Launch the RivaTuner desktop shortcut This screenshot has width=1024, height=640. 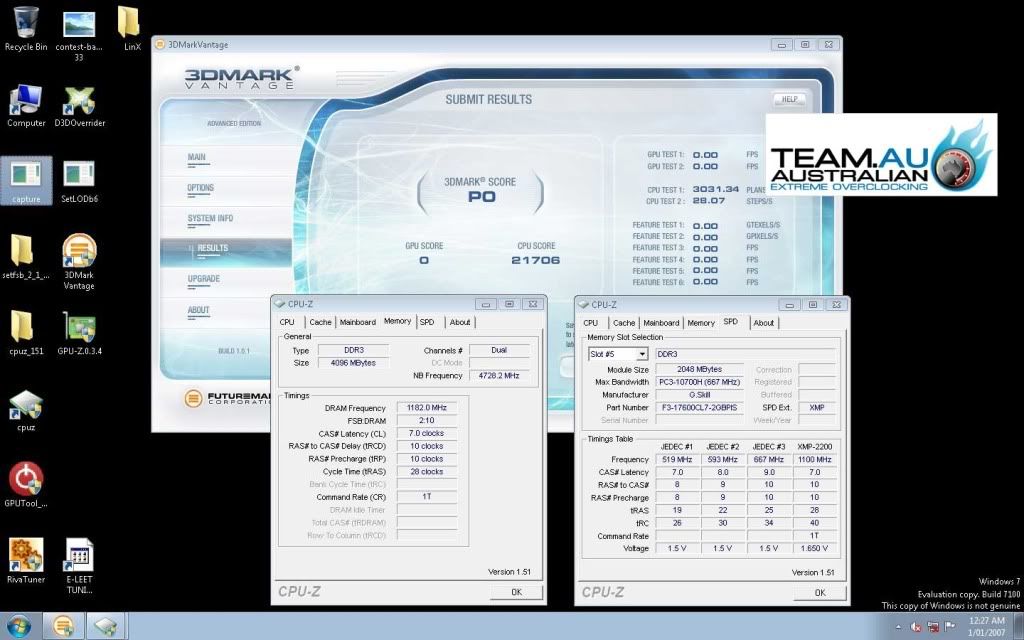[x=26, y=560]
